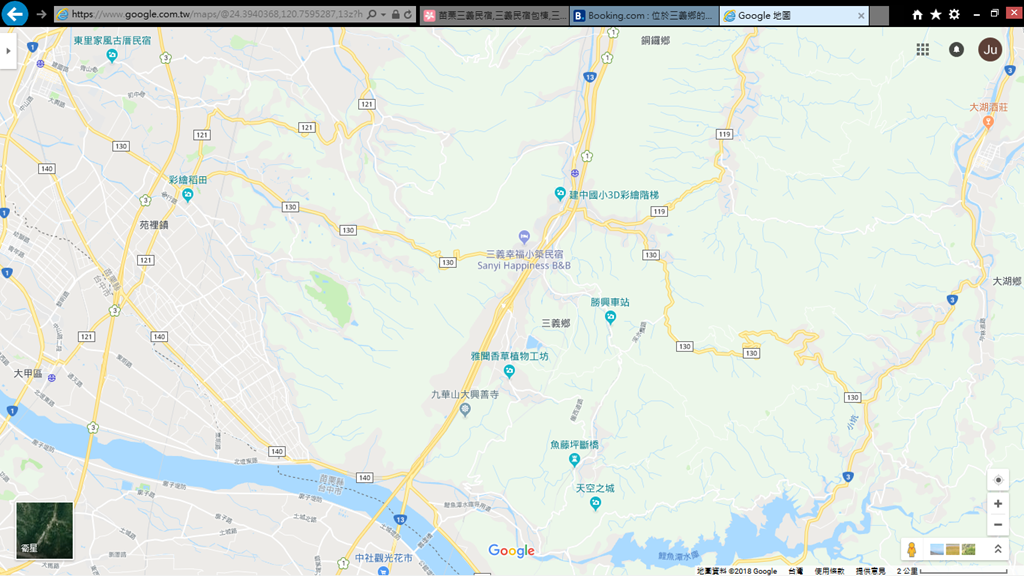Switch to satellite view thumbnail
Image resolution: width=1024 pixels, height=576 pixels.
coord(44,530)
